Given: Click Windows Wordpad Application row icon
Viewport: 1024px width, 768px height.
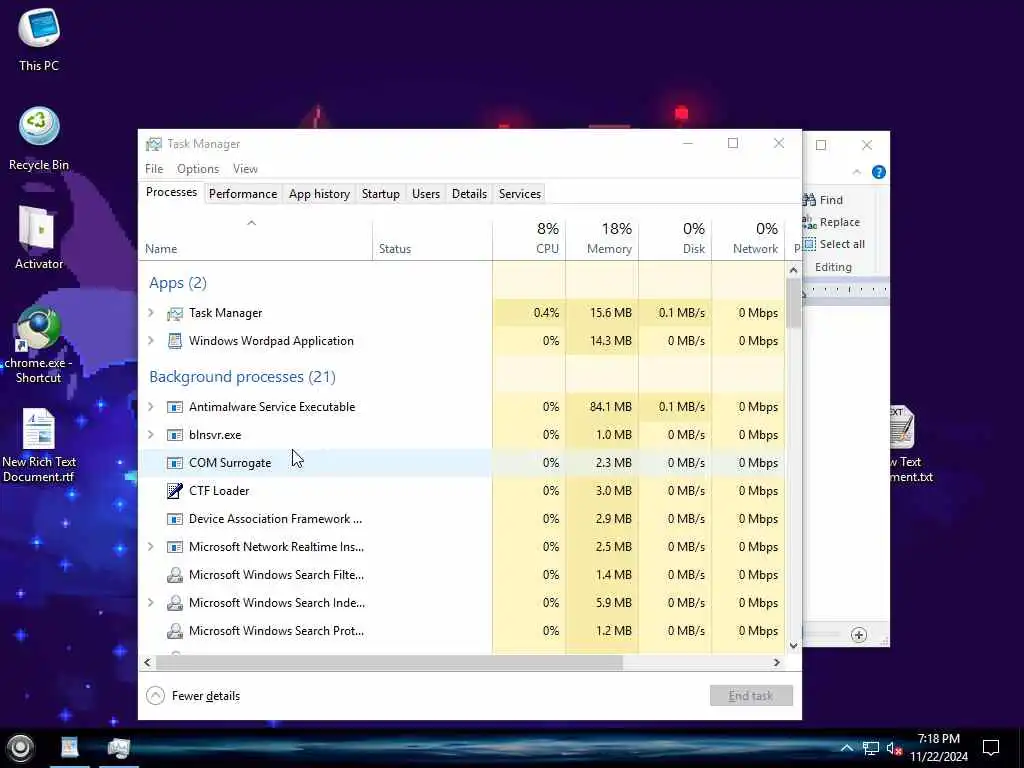Looking at the screenshot, I should click(174, 341).
